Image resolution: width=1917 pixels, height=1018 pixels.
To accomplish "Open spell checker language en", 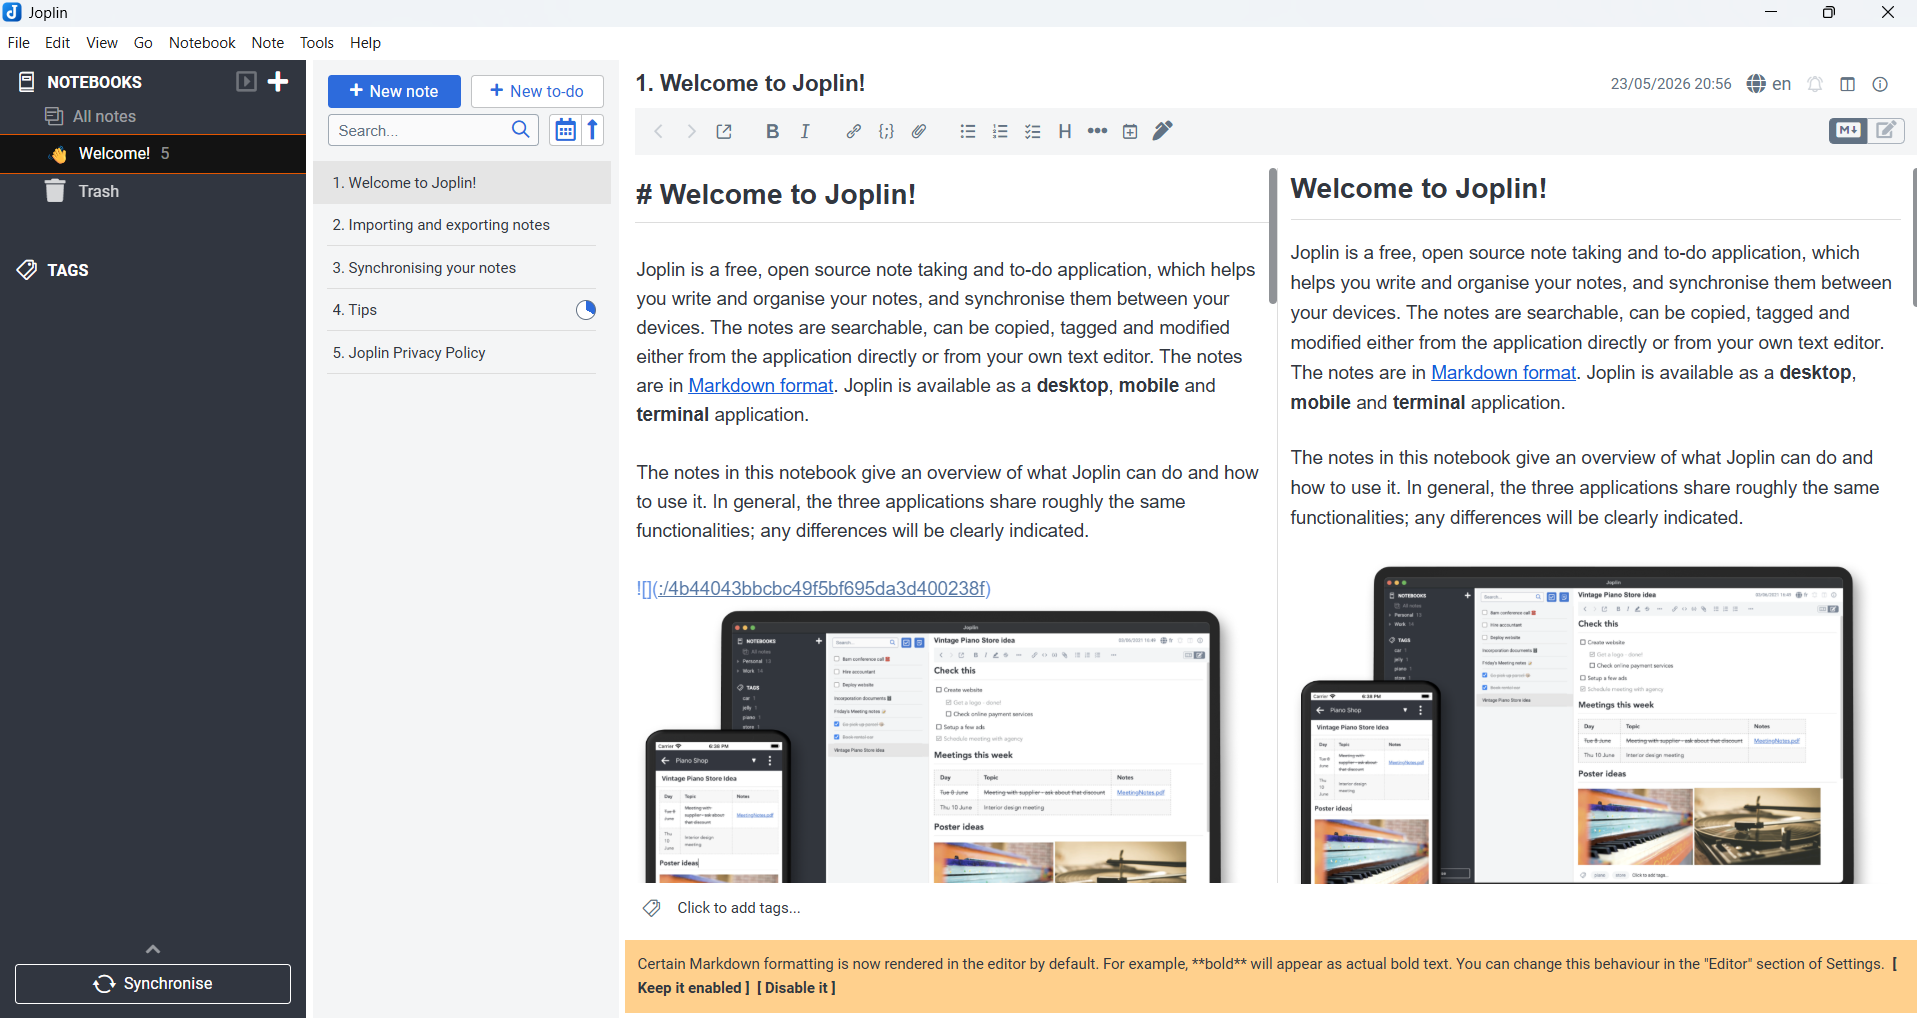I will click(x=1769, y=84).
